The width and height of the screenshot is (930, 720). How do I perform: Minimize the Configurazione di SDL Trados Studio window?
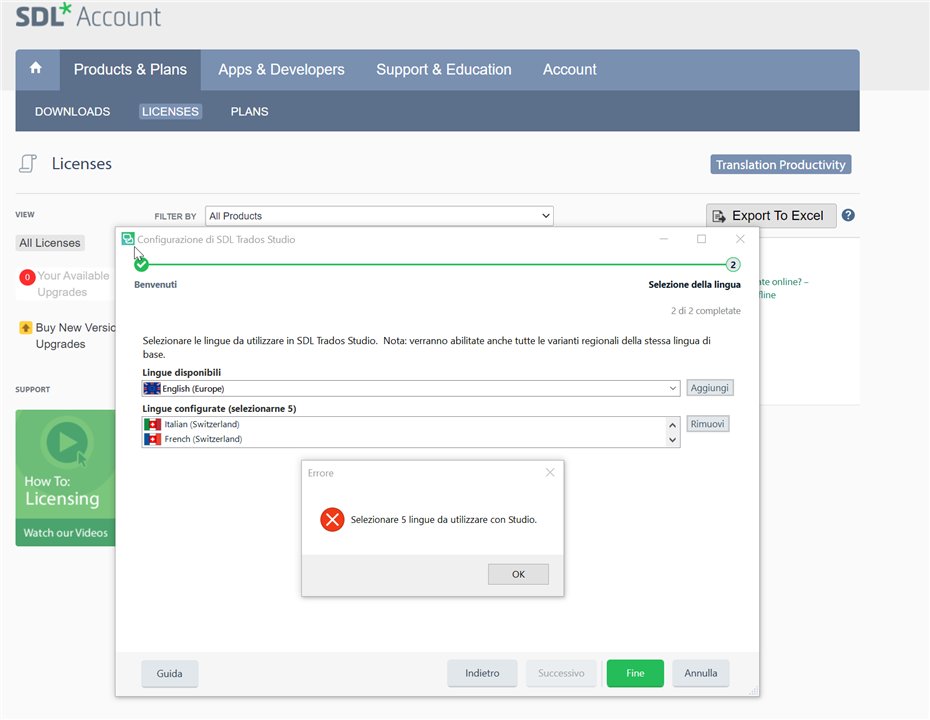tap(664, 239)
